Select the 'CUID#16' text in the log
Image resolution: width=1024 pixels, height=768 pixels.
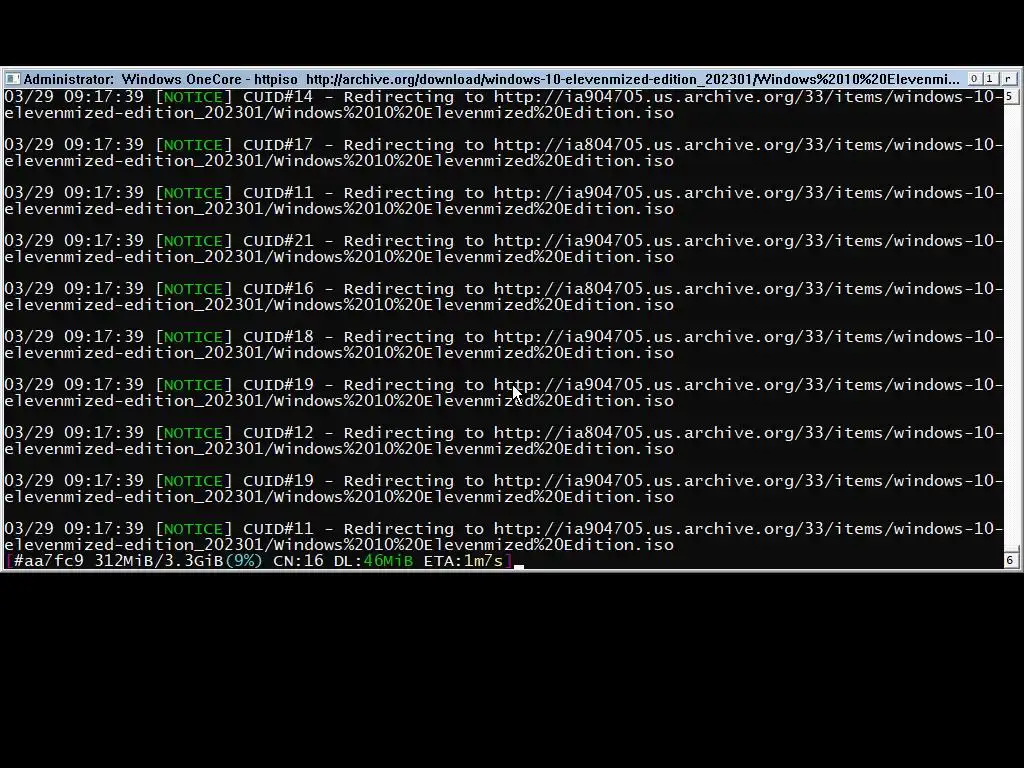click(278, 289)
